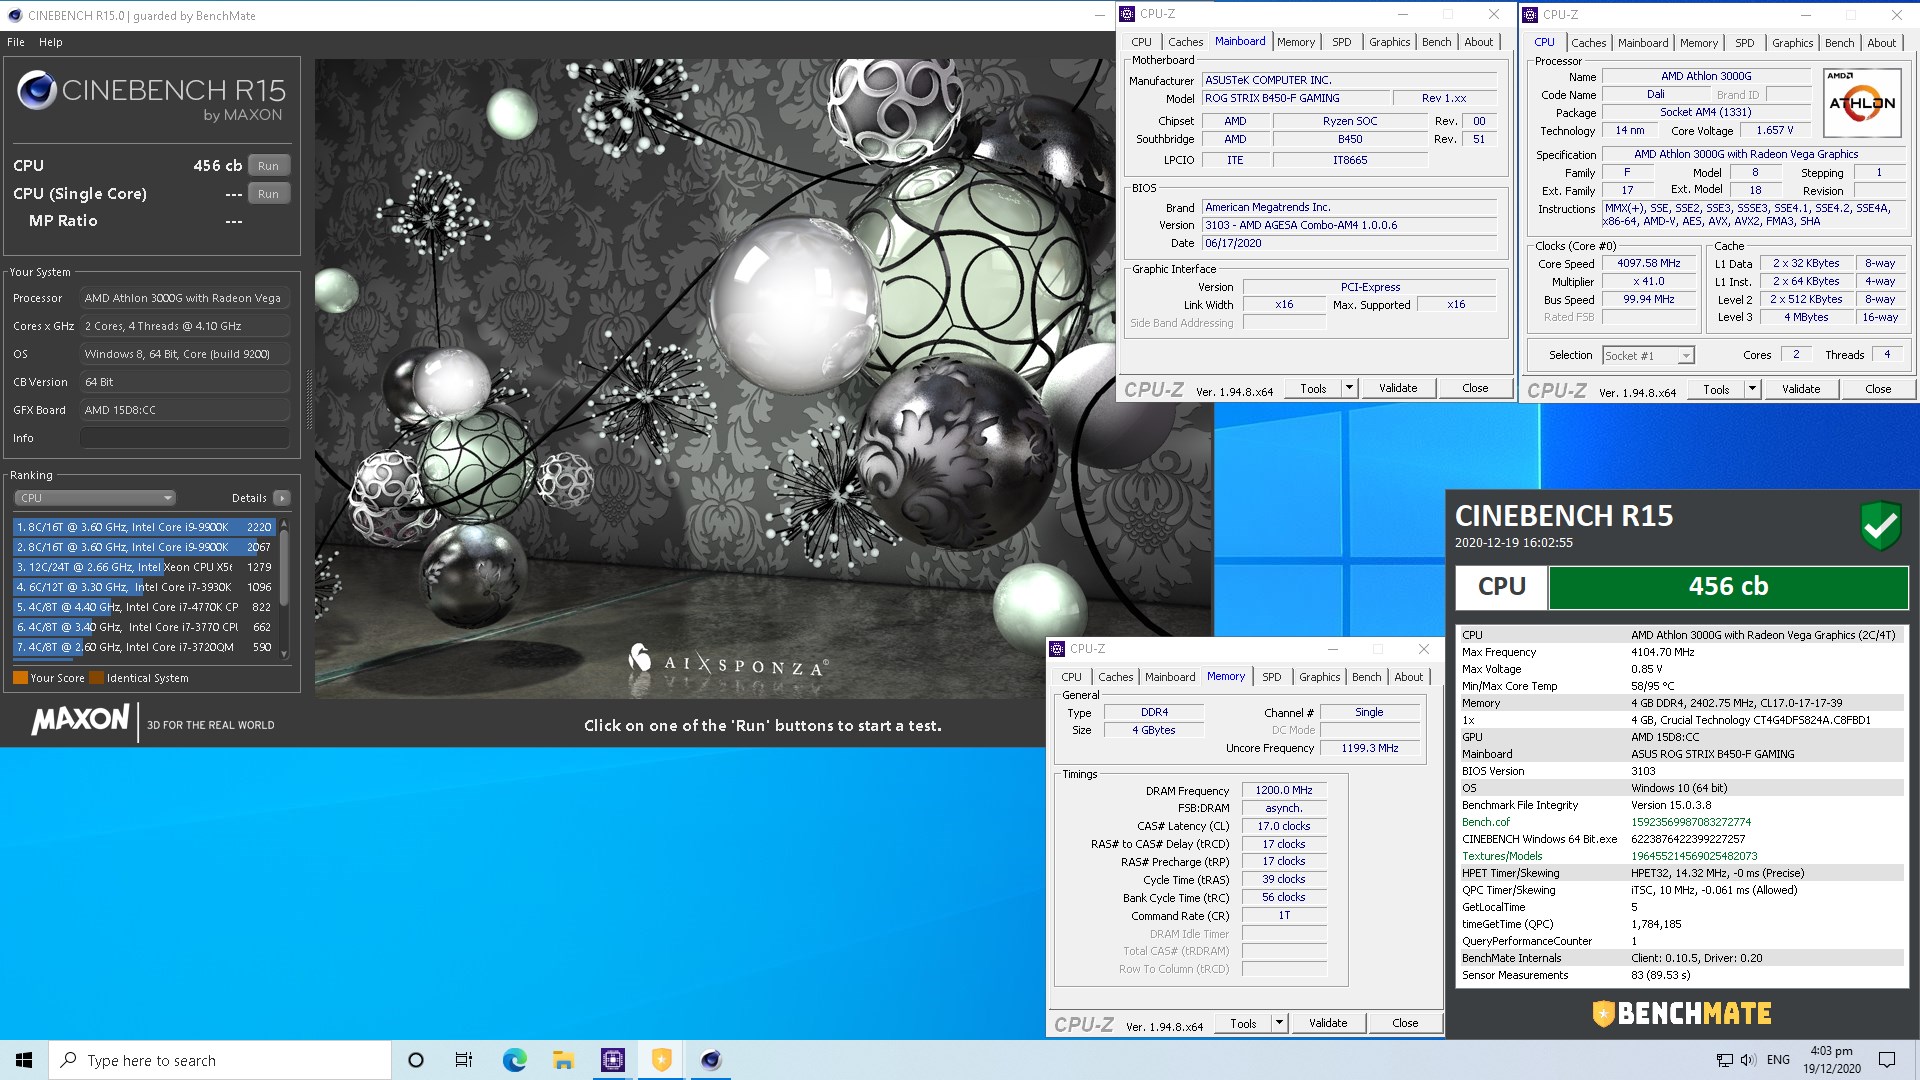
Task: Open the File menu in Cinebench
Action: click(x=16, y=42)
